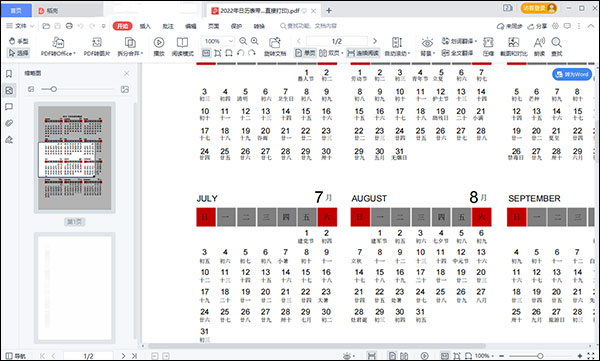600x361 pixels.
Task: Click the read aloud tool
Action: click(x=540, y=46)
